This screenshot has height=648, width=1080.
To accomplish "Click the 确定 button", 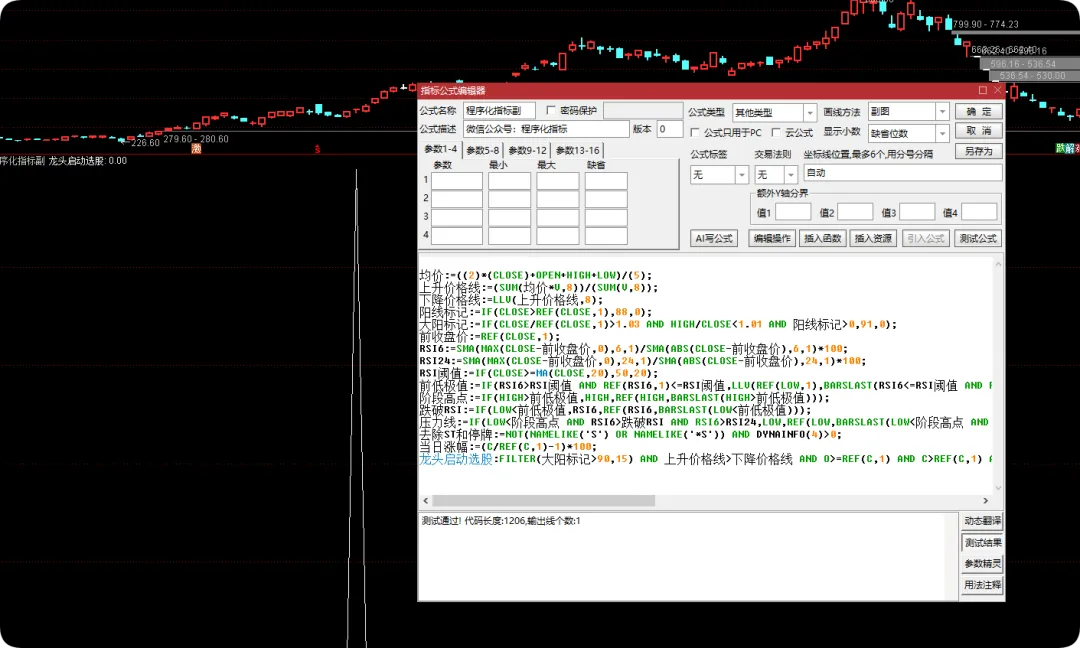I will [979, 112].
